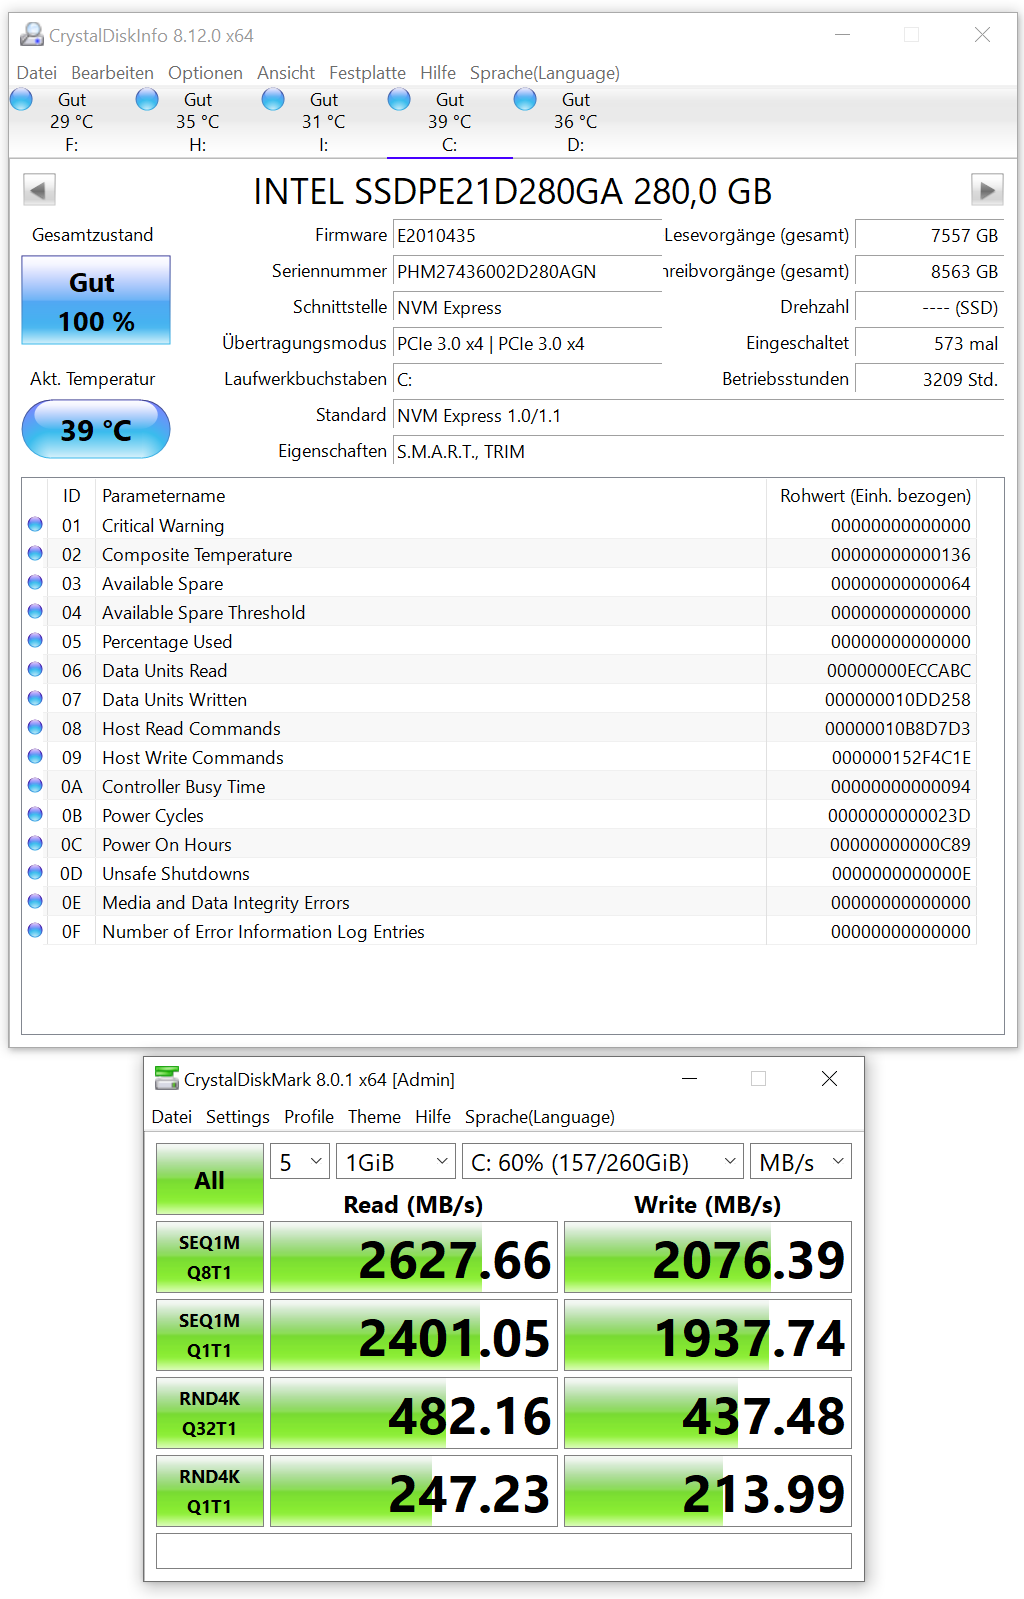The image size is (1024, 1599).
Task: Open Hilfe menu in CrystalDiskInfo
Action: [438, 73]
